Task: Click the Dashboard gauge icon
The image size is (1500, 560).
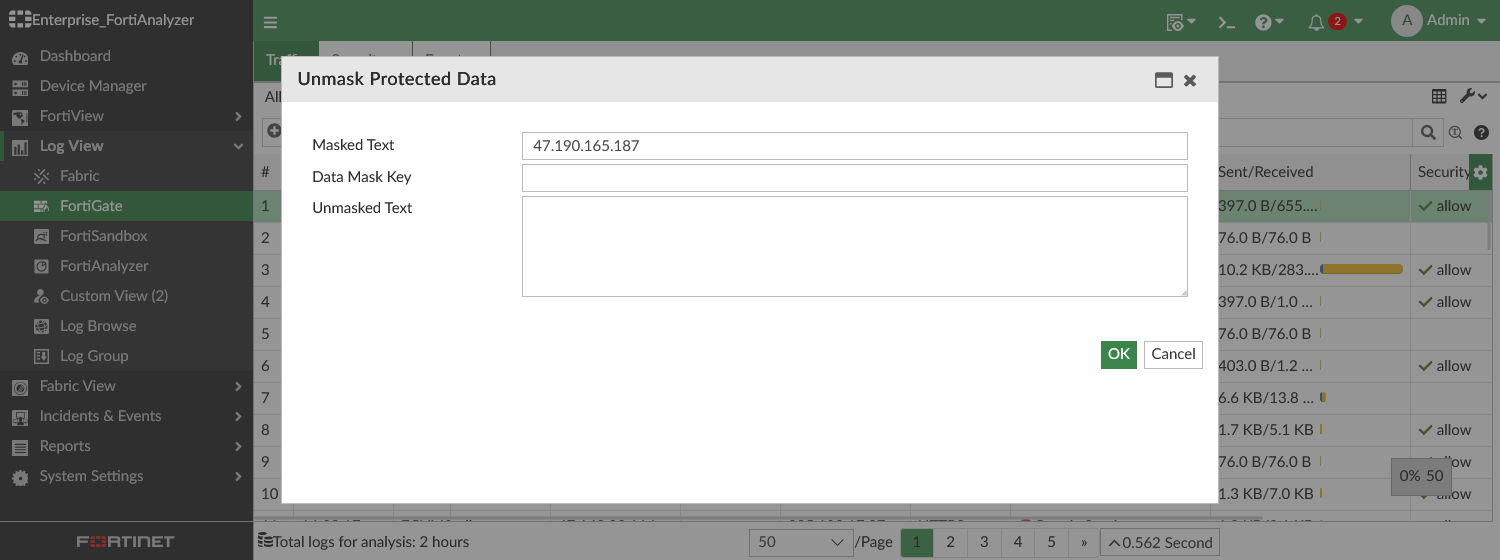Action: (x=20, y=57)
